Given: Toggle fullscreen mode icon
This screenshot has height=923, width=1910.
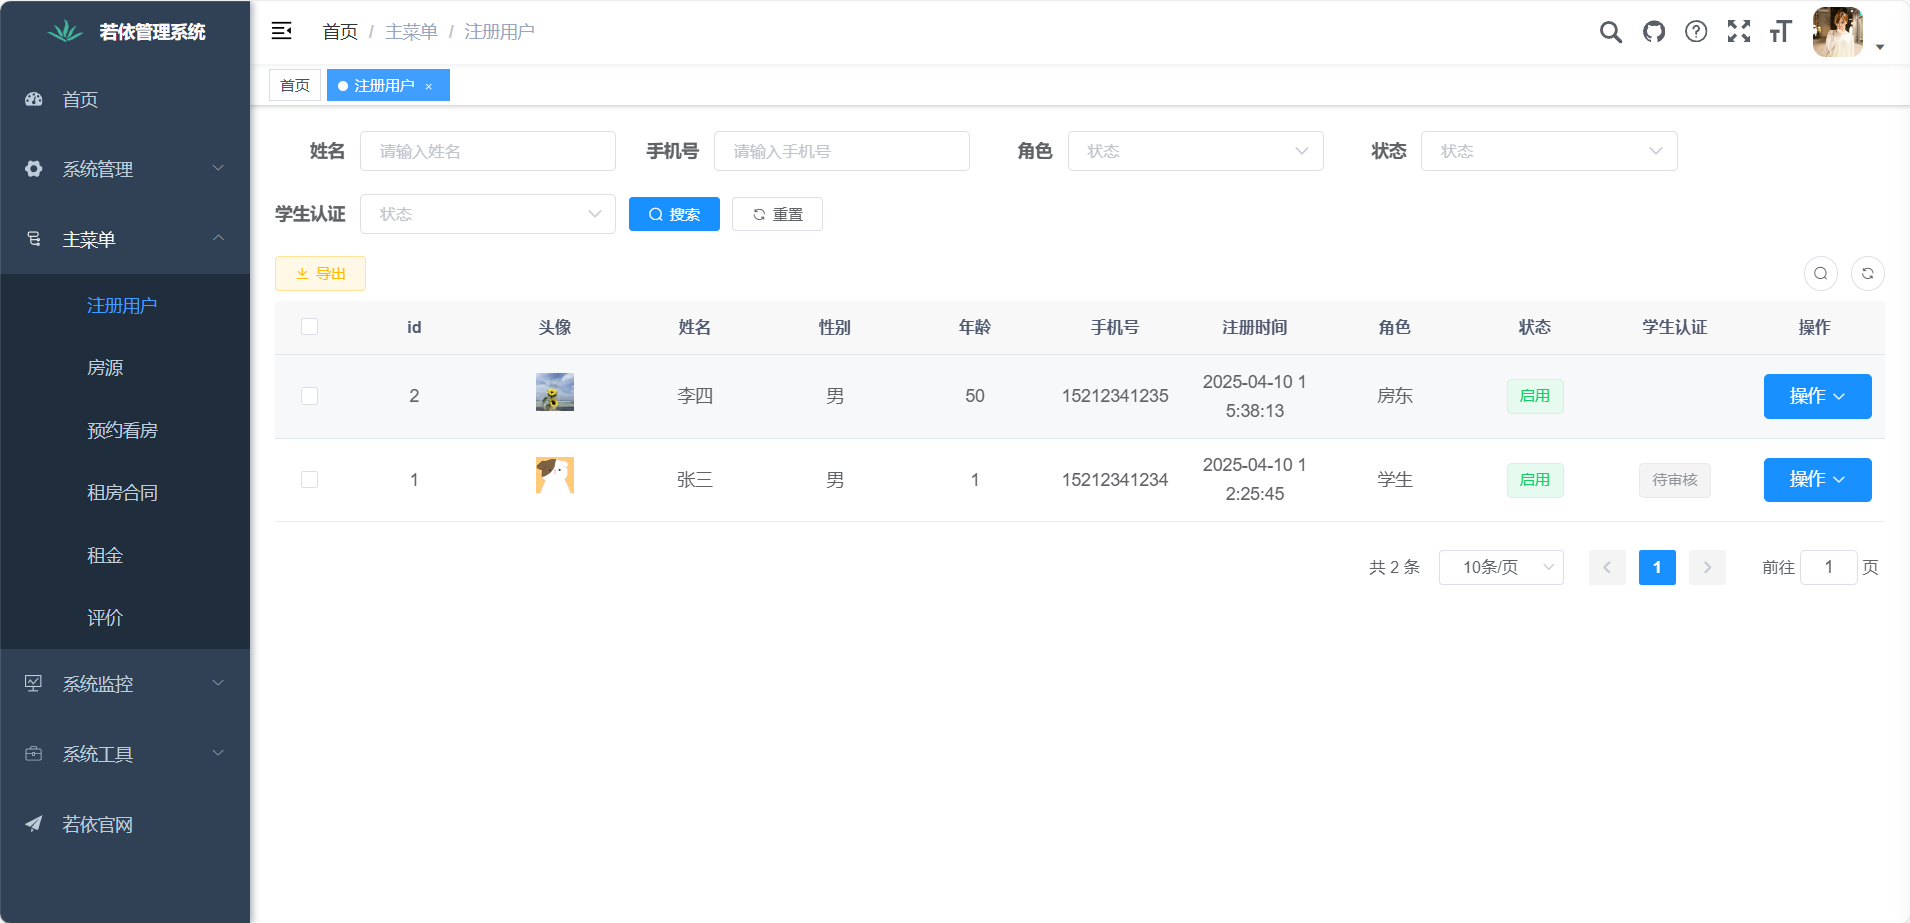Looking at the screenshot, I should click(1739, 32).
